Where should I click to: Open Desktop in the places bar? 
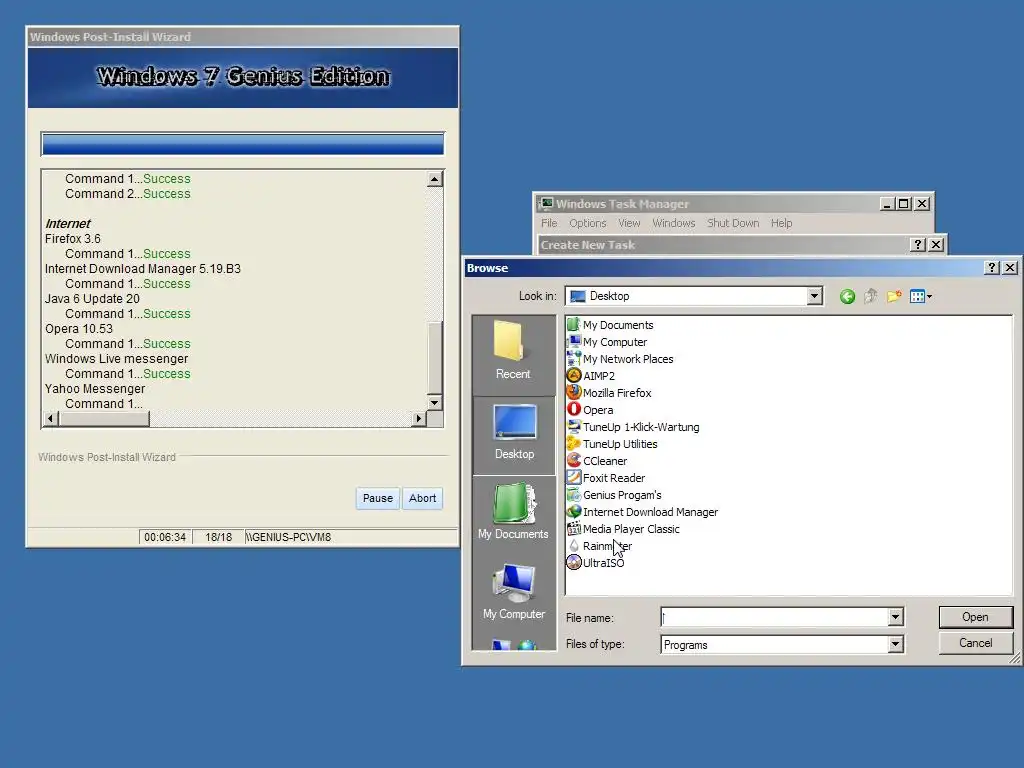tap(513, 434)
